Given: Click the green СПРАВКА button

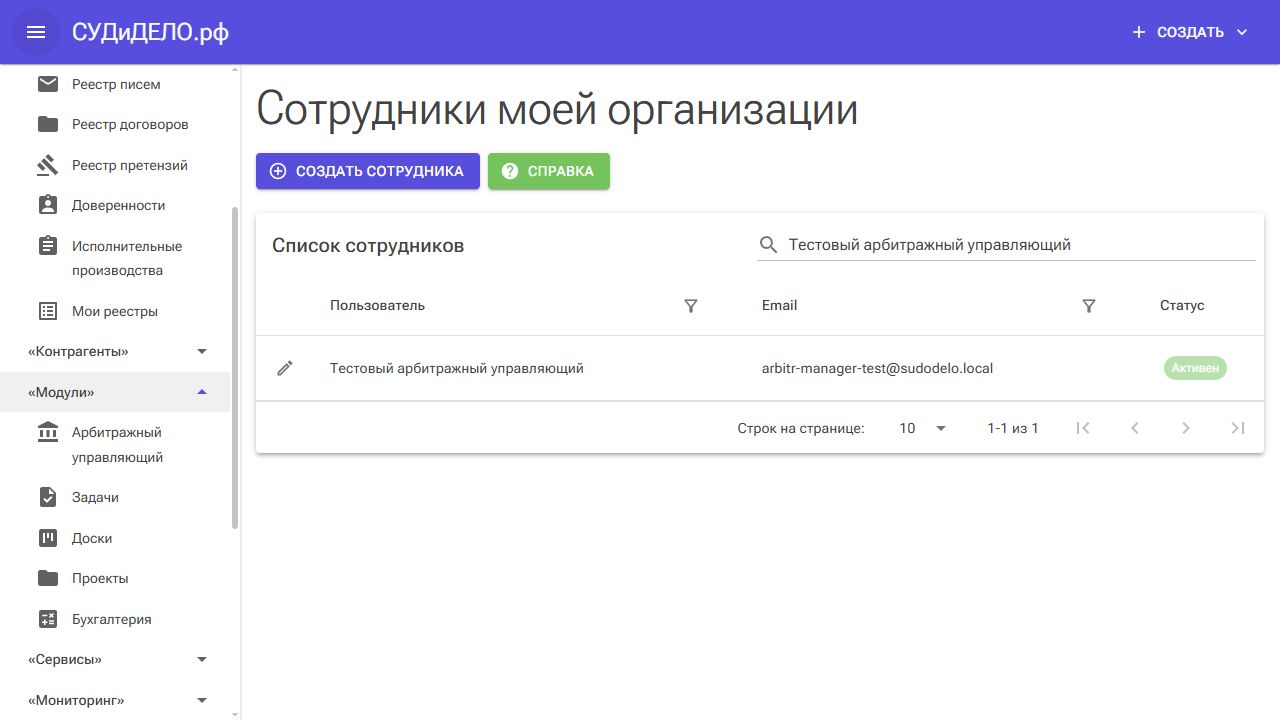Looking at the screenshot, I should pos(549,171).
